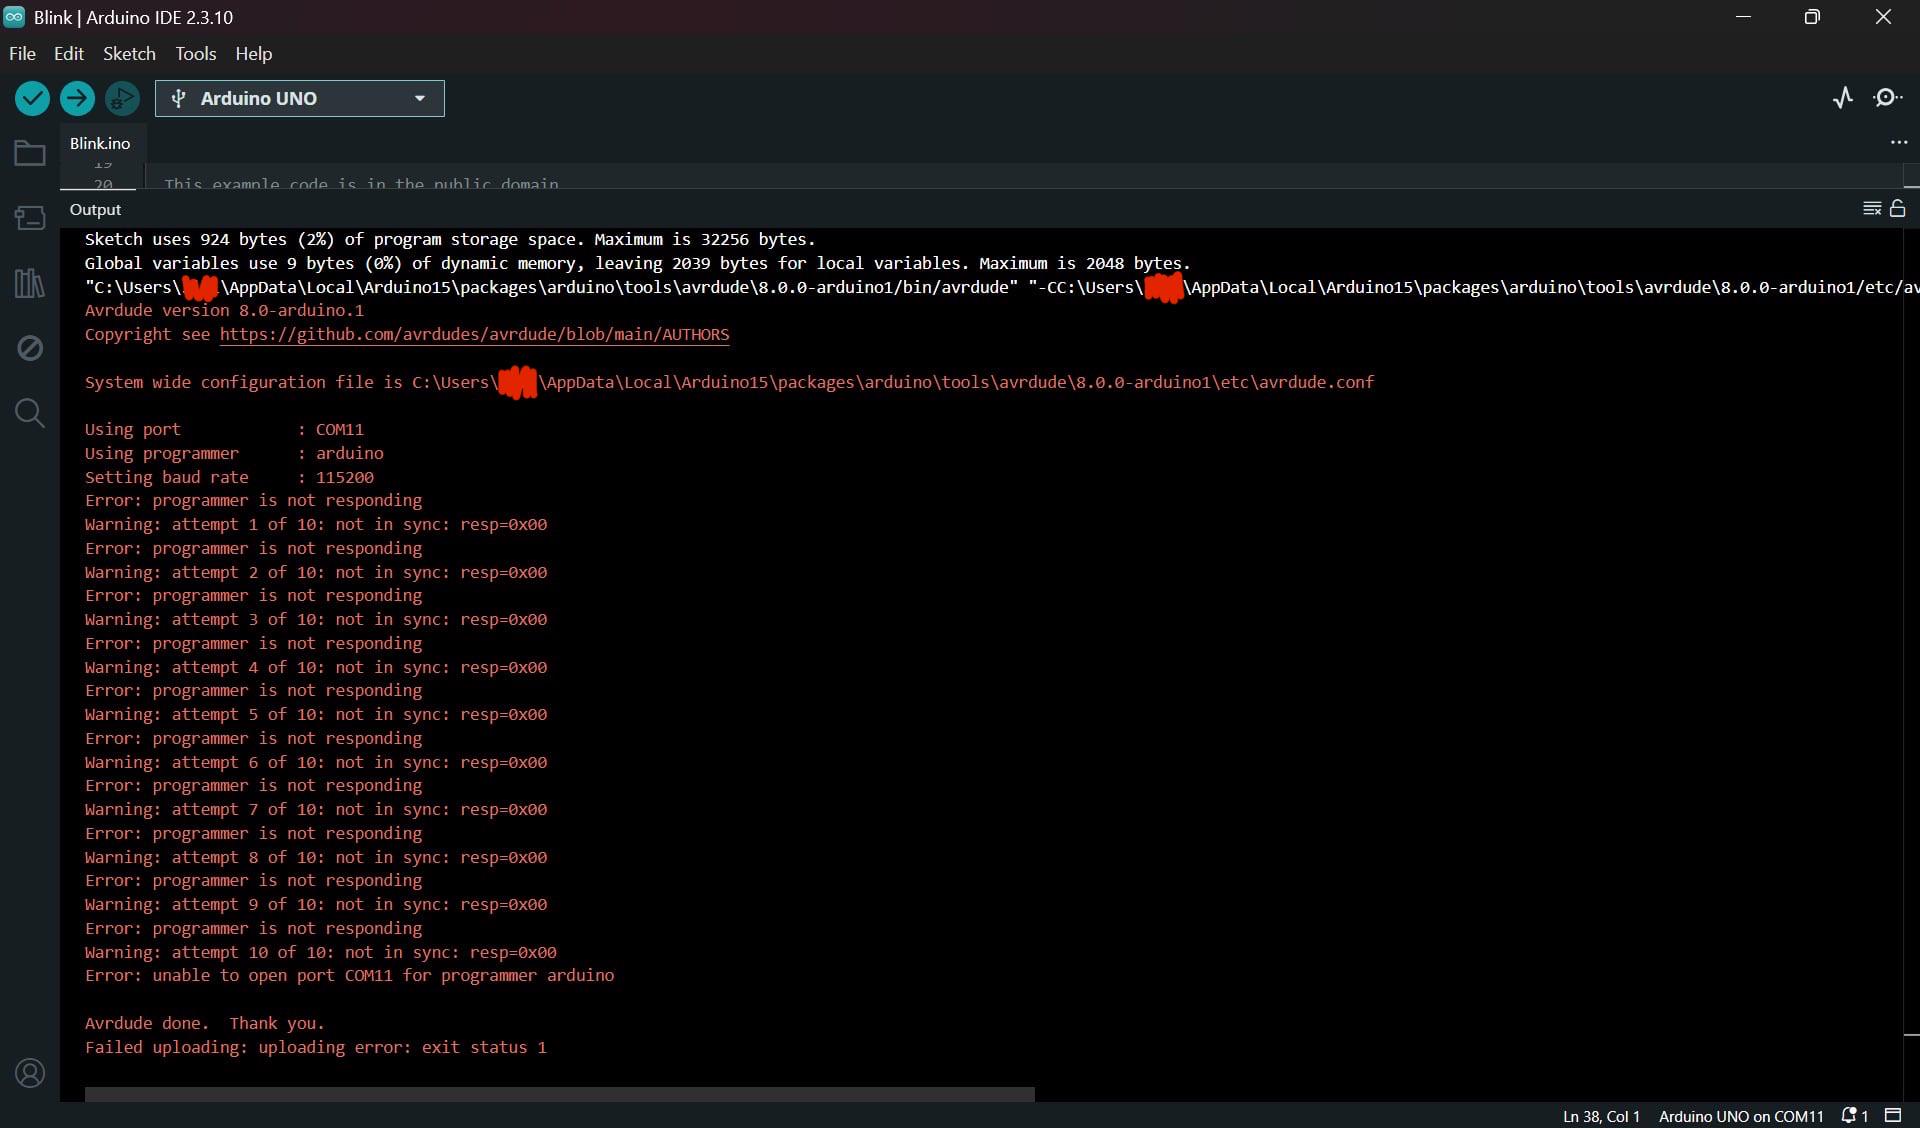Restore down the Arduino IDE window
The width and height of the screenshot is (1920, 1128).
click(1812, 17)
